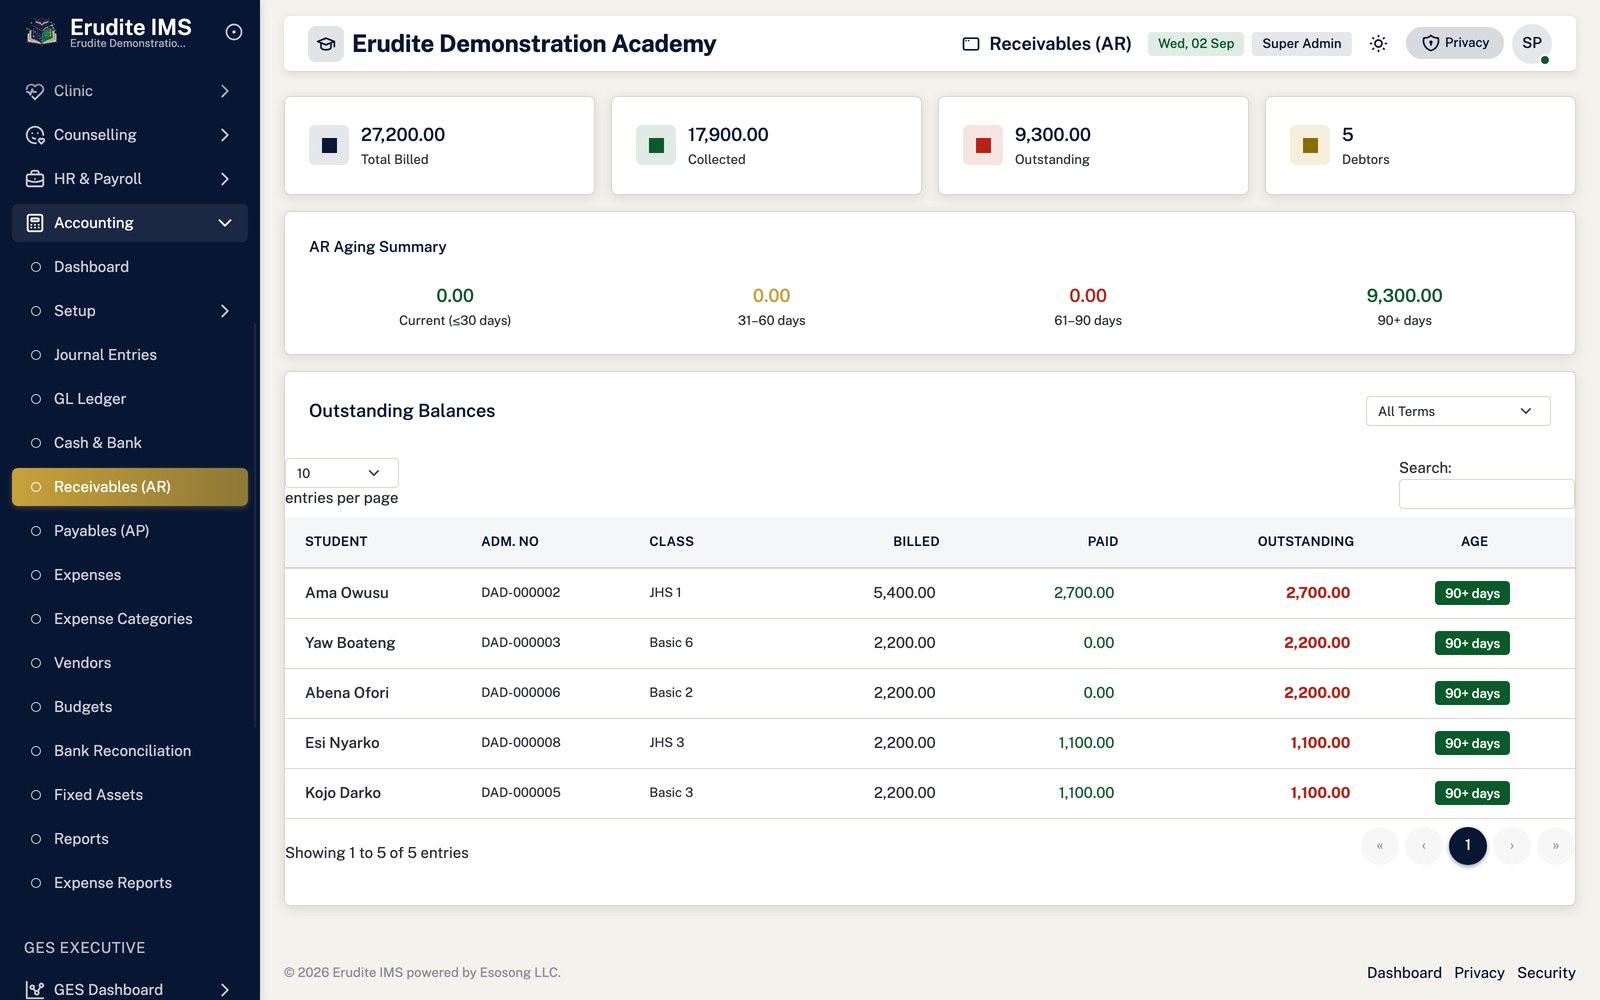Expand the Clinic menu chevron
1600x1000 pixels.
225,91
